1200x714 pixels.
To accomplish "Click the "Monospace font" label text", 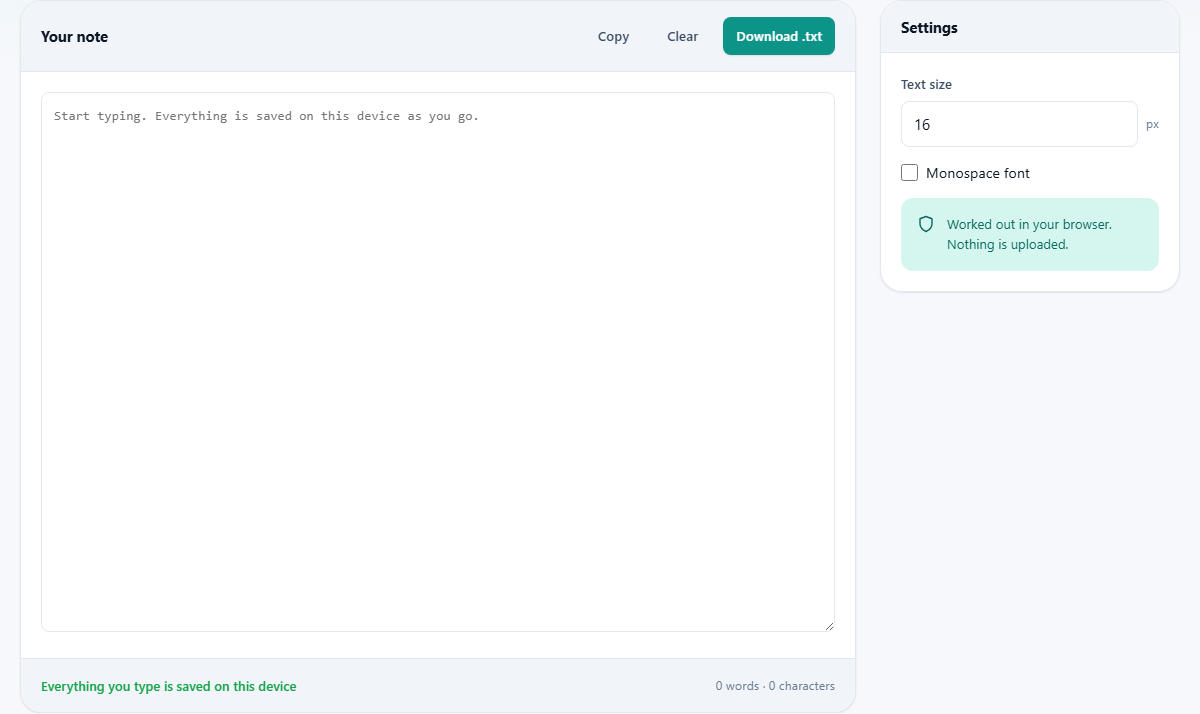I will 978,173.
